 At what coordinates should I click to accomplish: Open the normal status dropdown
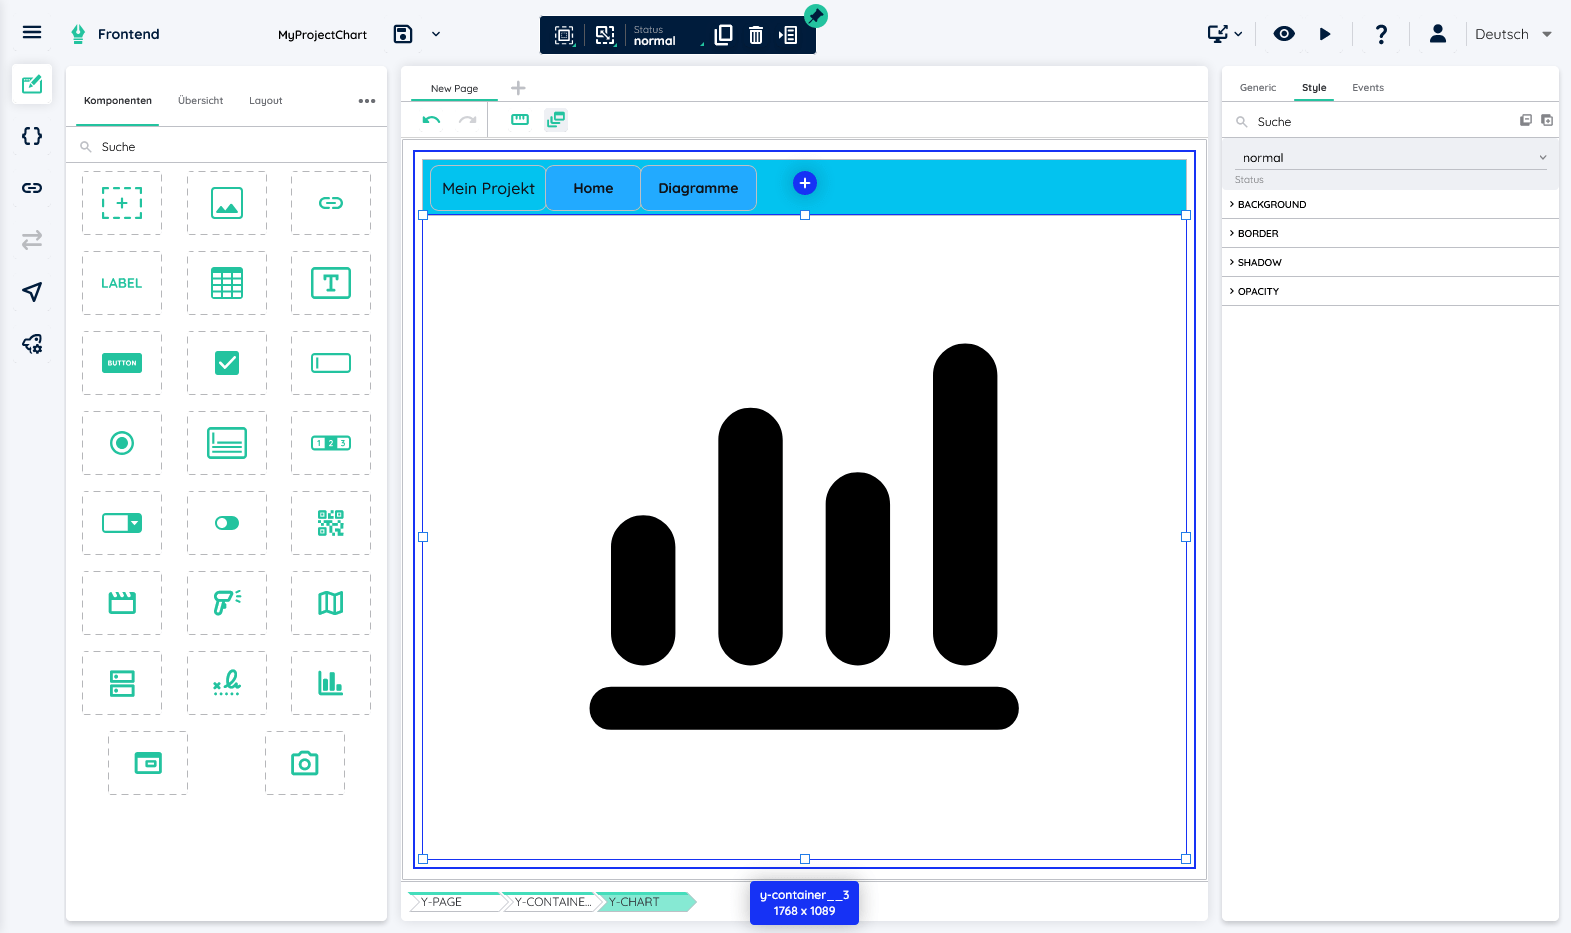pyautogui.click(x=1390, y=158)
